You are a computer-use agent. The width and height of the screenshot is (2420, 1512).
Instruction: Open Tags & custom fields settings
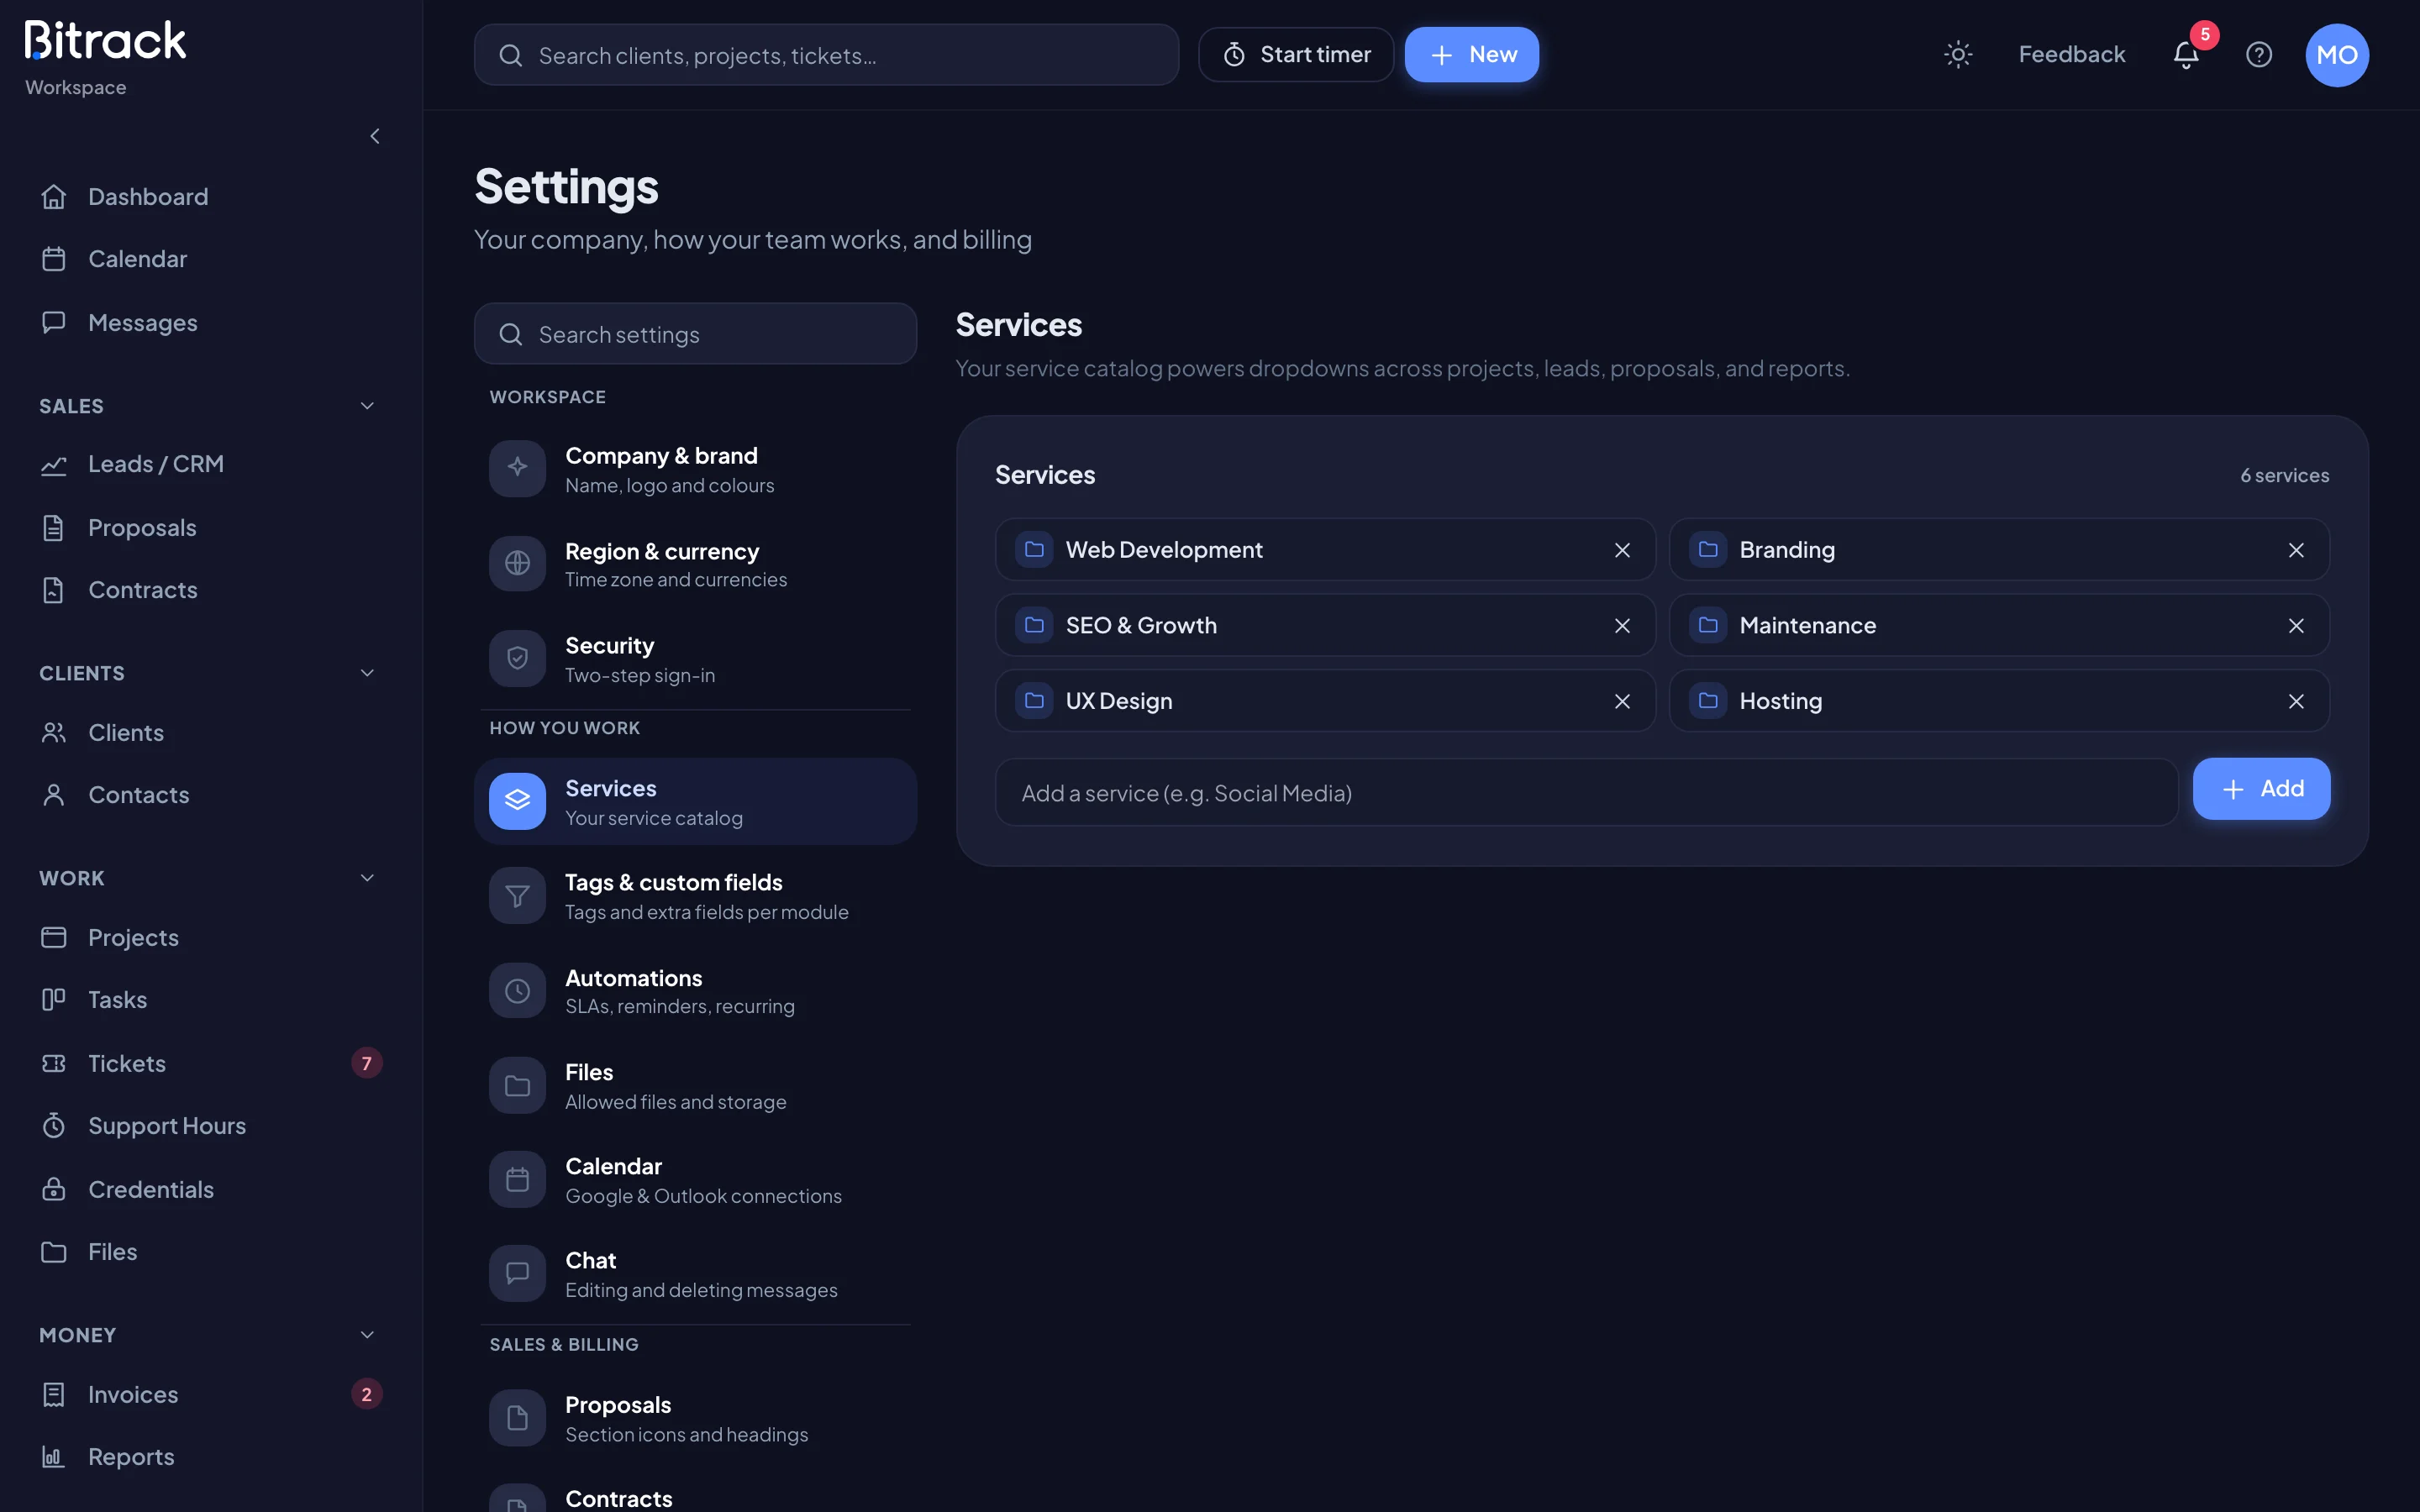(x=695, y=896)
